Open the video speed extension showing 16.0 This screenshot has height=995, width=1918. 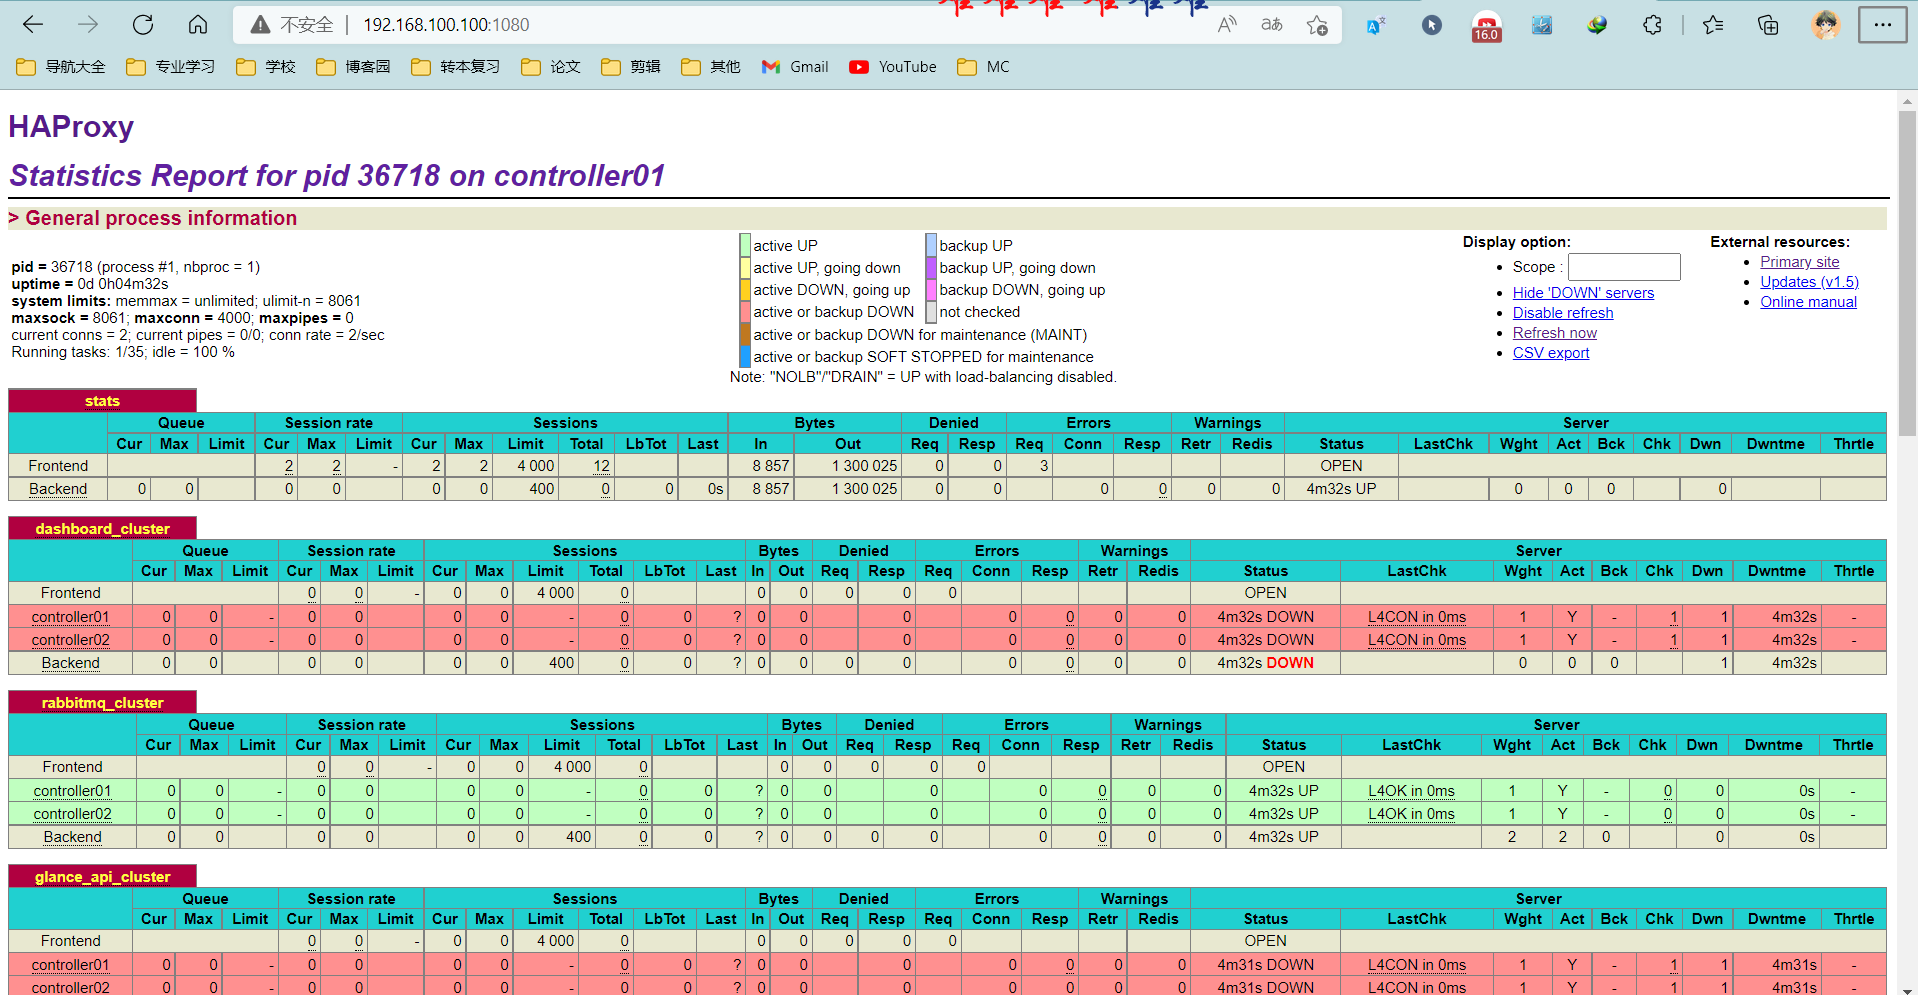click(x=1487, y=27)
